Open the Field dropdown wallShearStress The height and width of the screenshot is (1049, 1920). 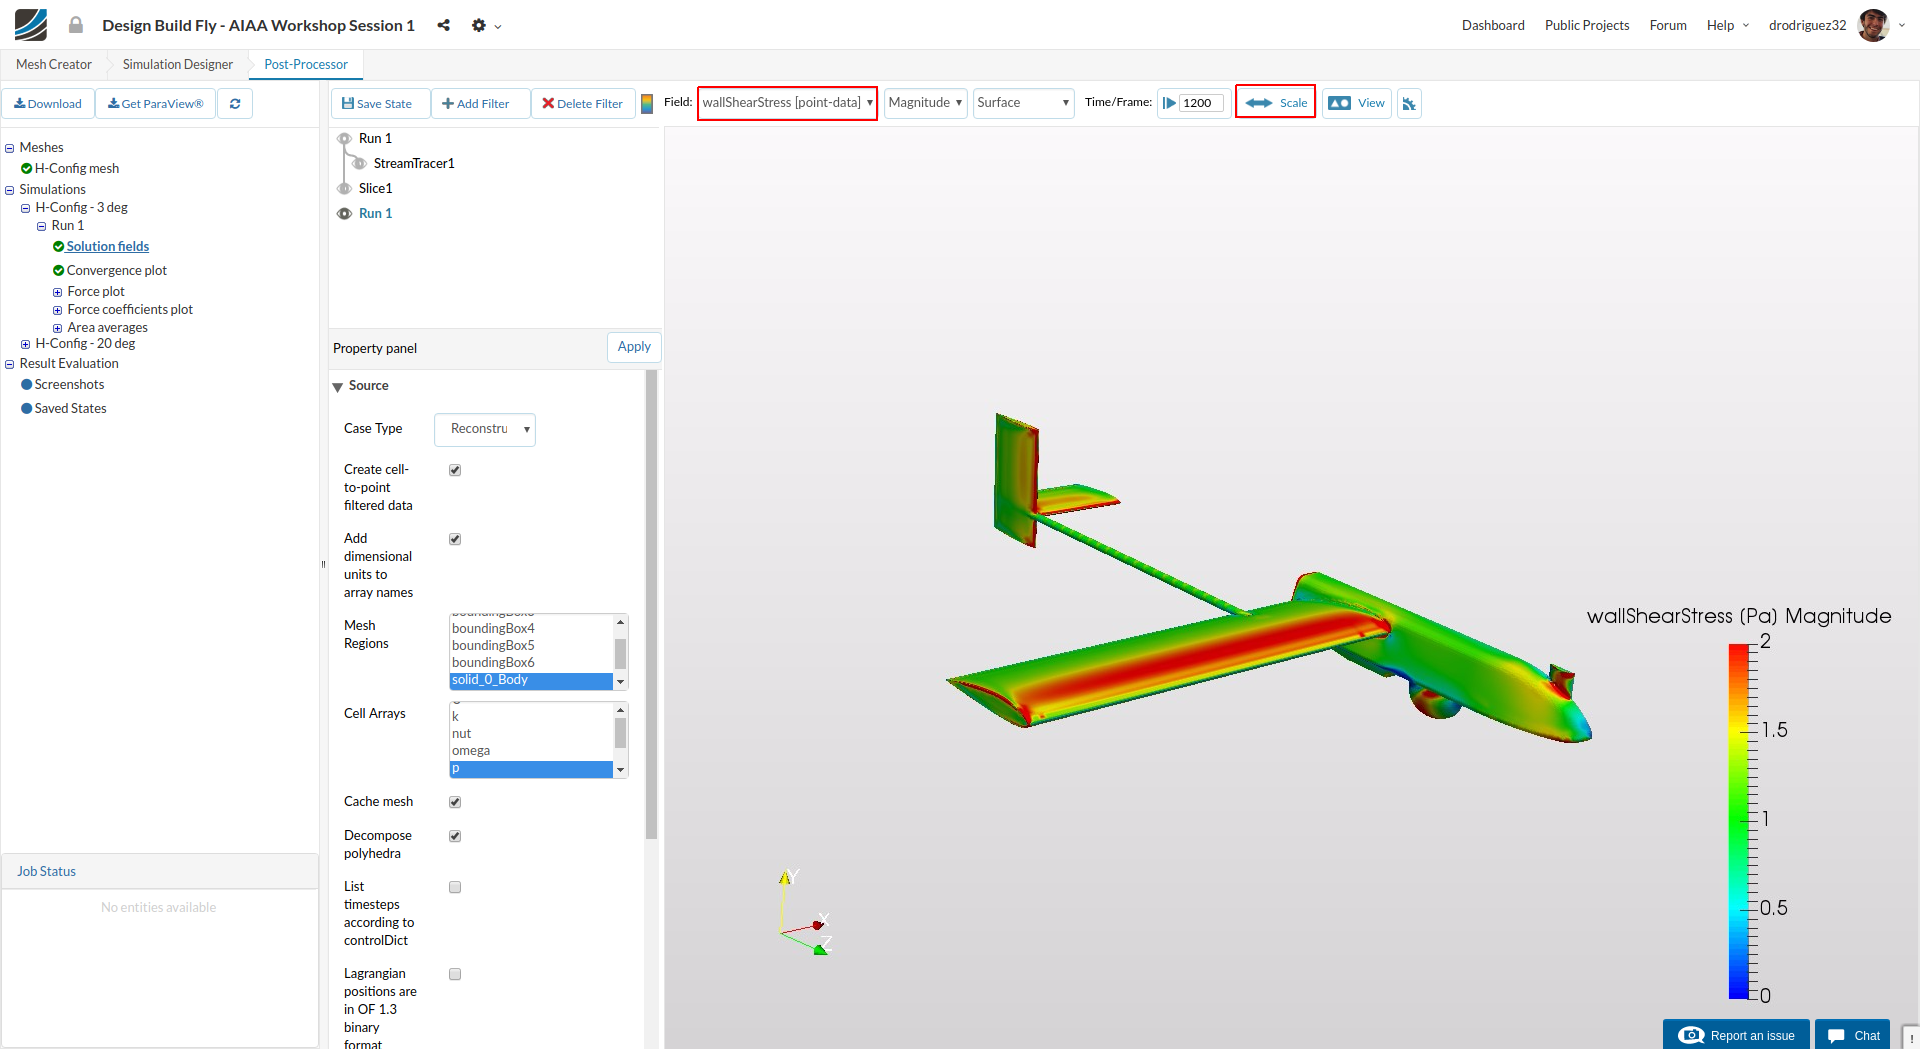[787, 103]
